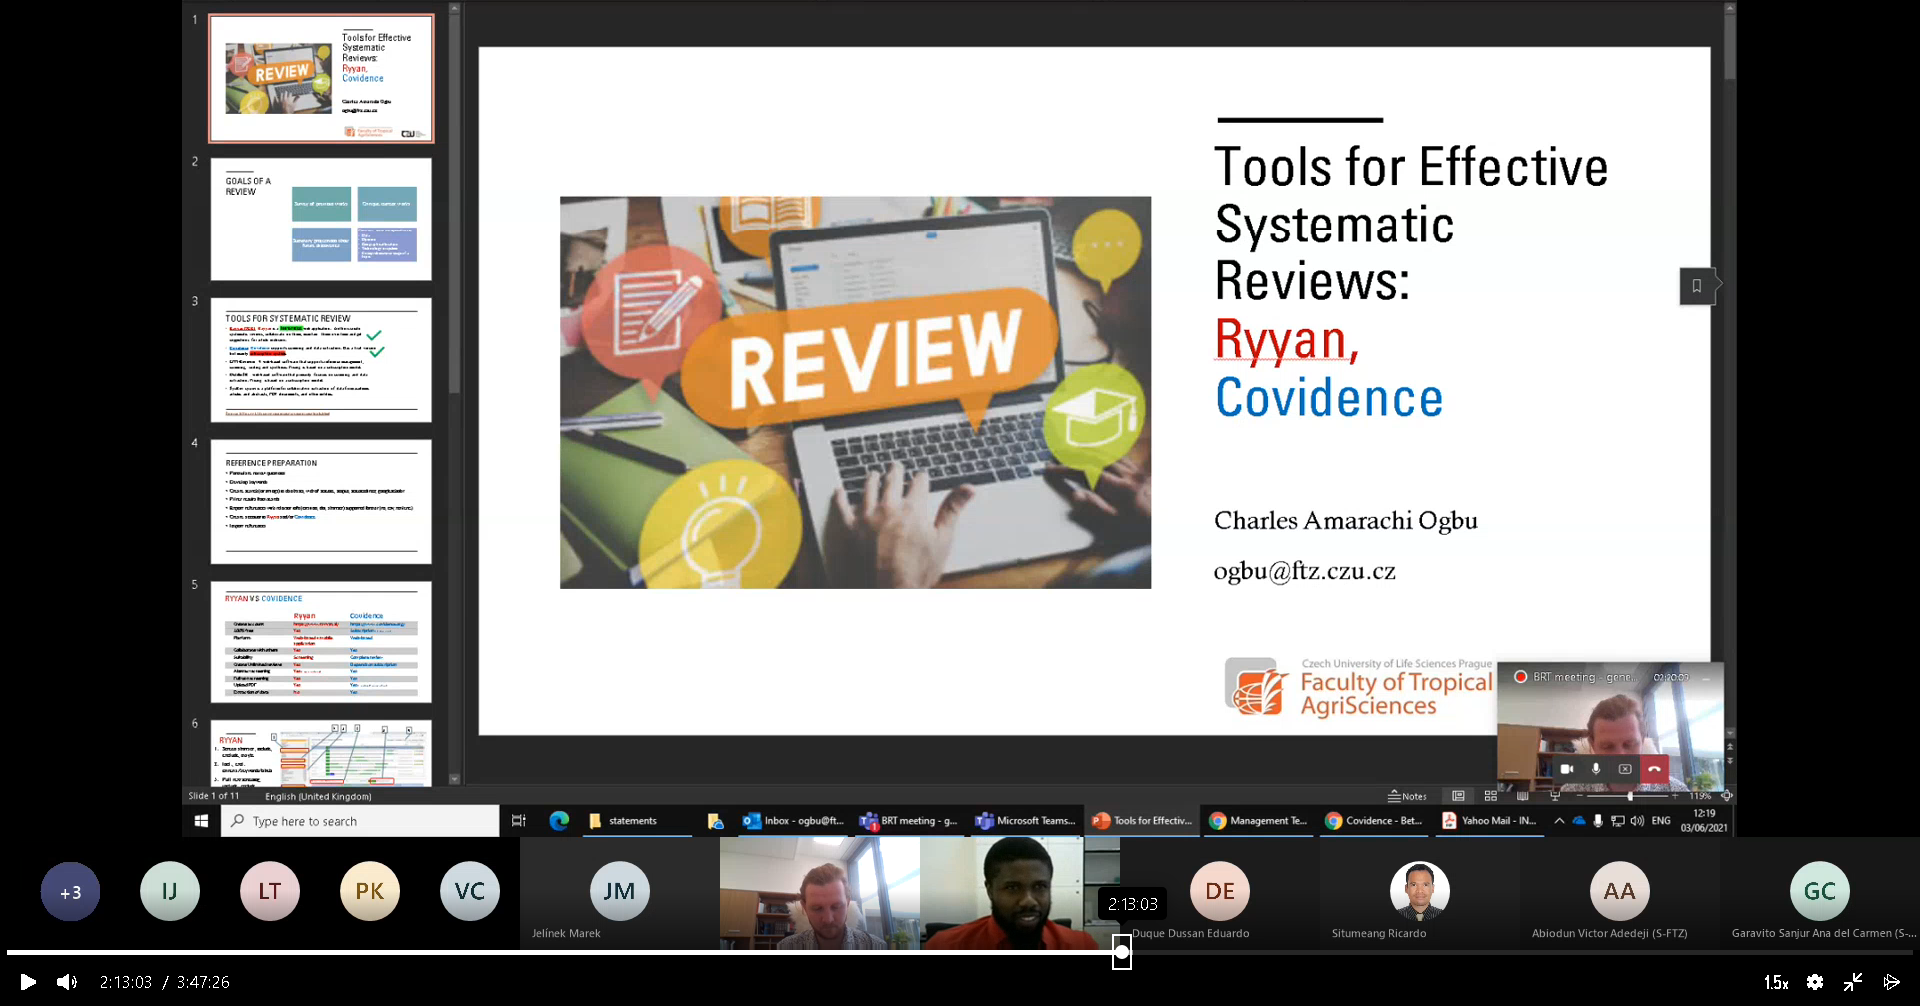Screen dimensions: 1920x1006
Task: Select participant avatar VC
Action: coord(470,891)
